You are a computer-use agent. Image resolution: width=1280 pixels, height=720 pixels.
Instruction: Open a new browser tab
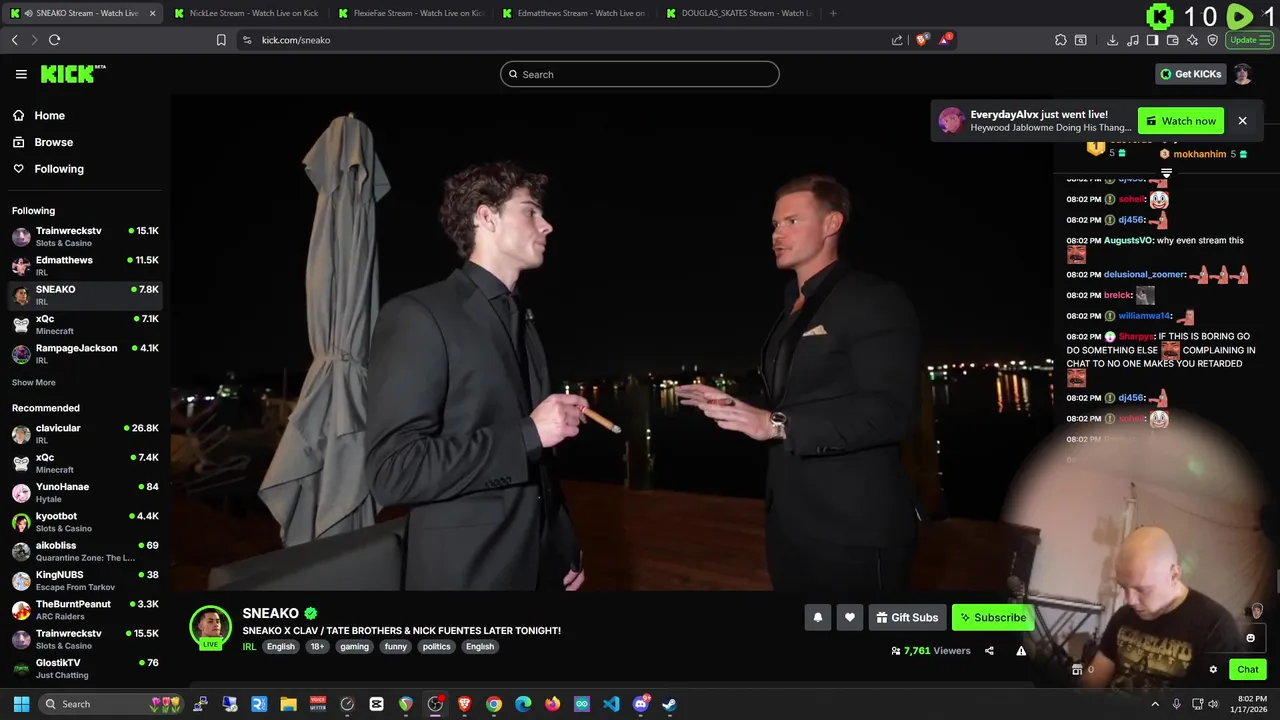pos(833,13)
